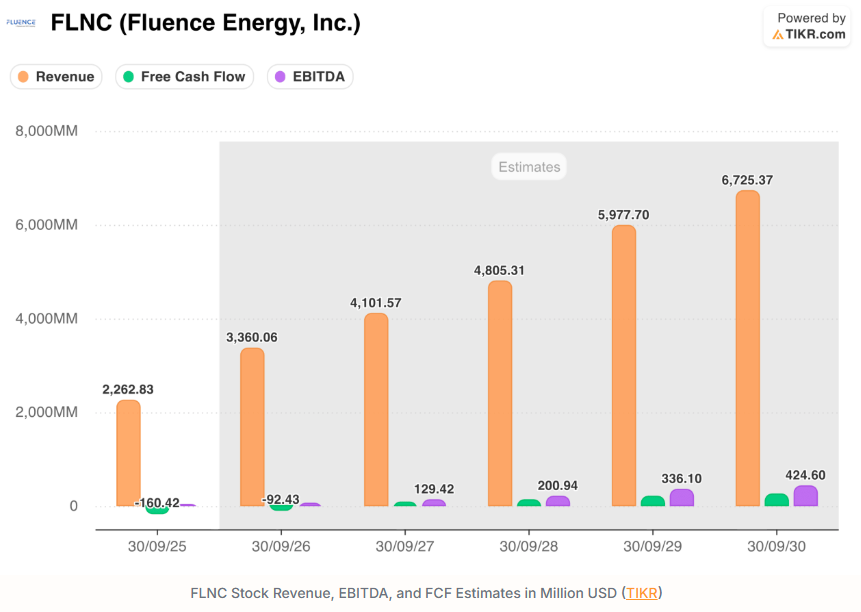The width and height of the screenshot is (861, 612).
Task: Click the TIKR logo triangle icon
Action: tap(778, 35)
